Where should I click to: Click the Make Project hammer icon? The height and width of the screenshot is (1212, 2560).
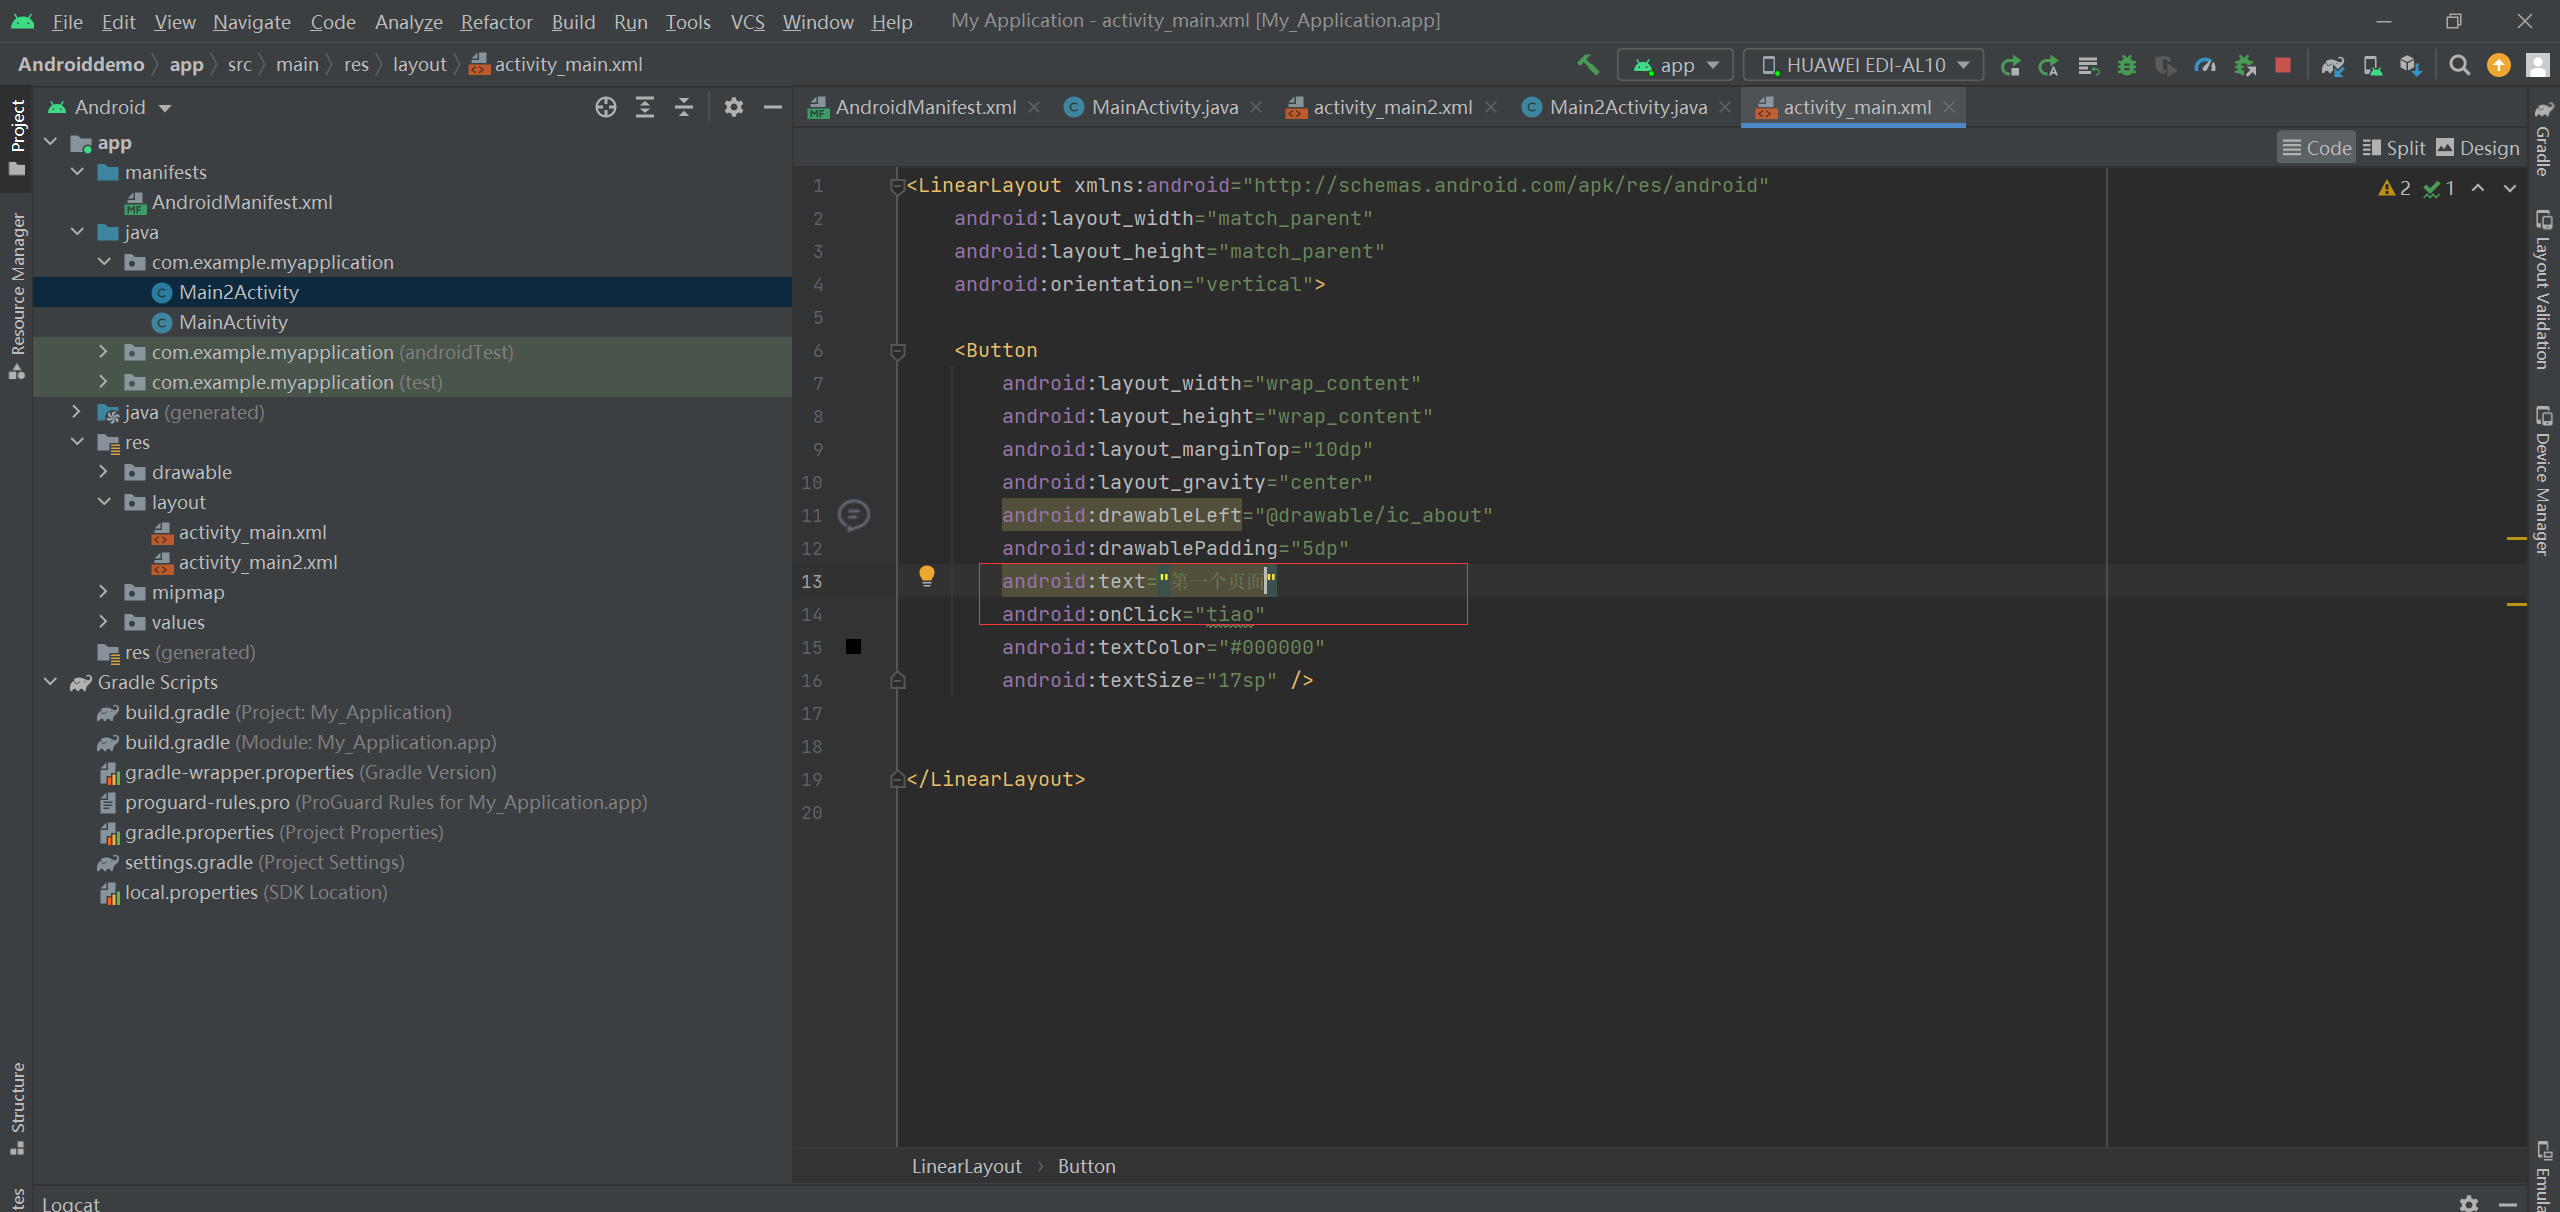click(x=1587, y=65)
